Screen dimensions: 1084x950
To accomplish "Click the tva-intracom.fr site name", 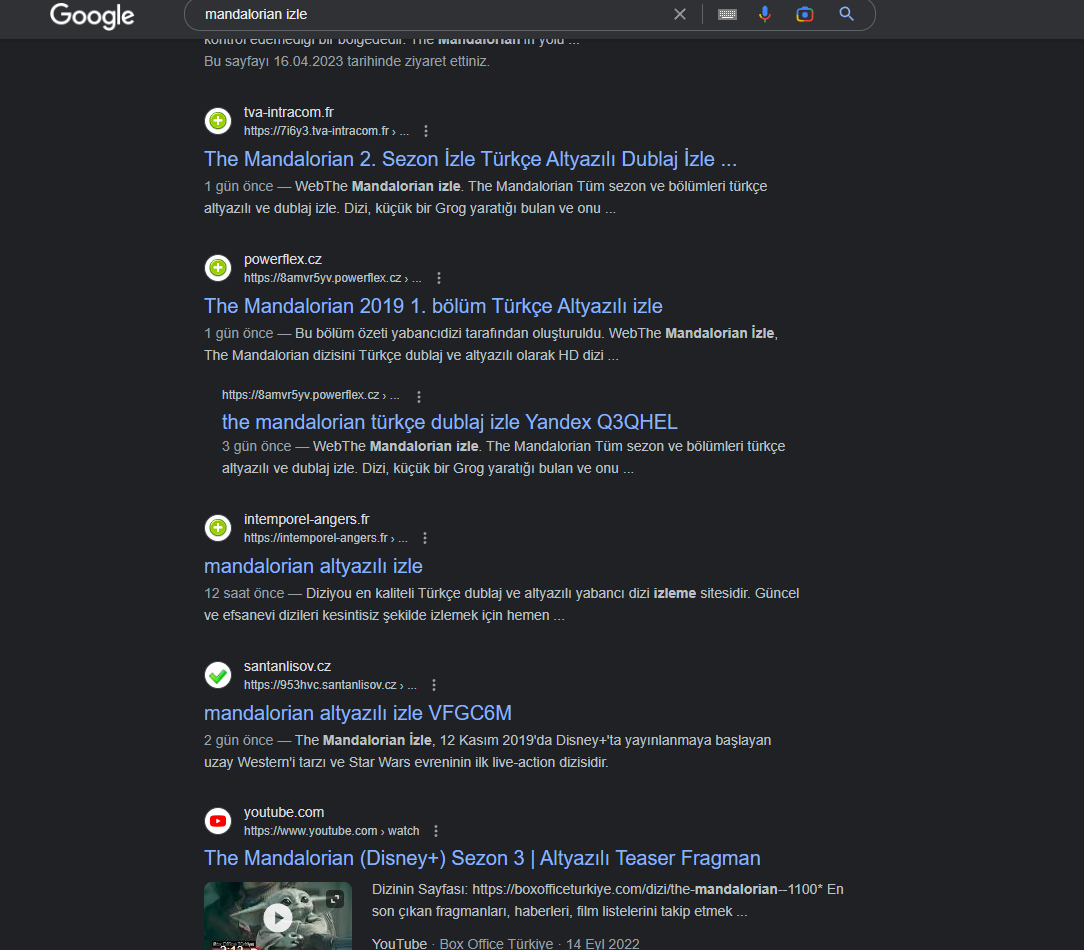I will tap(288, 112).
